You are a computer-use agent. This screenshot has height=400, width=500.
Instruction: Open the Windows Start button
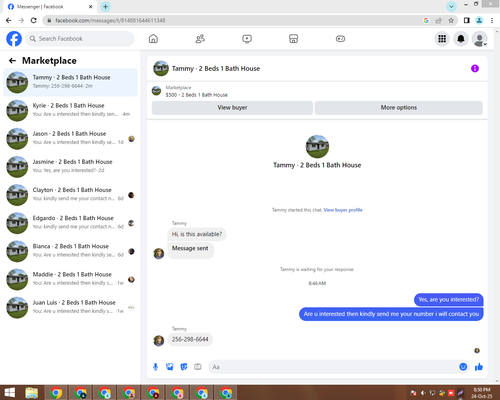coord(9,393)
